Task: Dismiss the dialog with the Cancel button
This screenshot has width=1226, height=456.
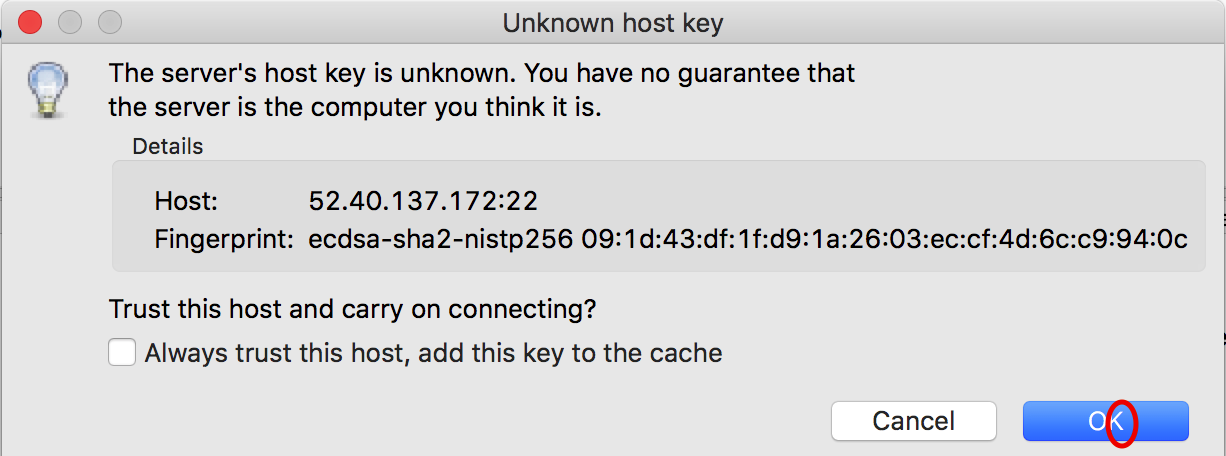Action: 913,421
